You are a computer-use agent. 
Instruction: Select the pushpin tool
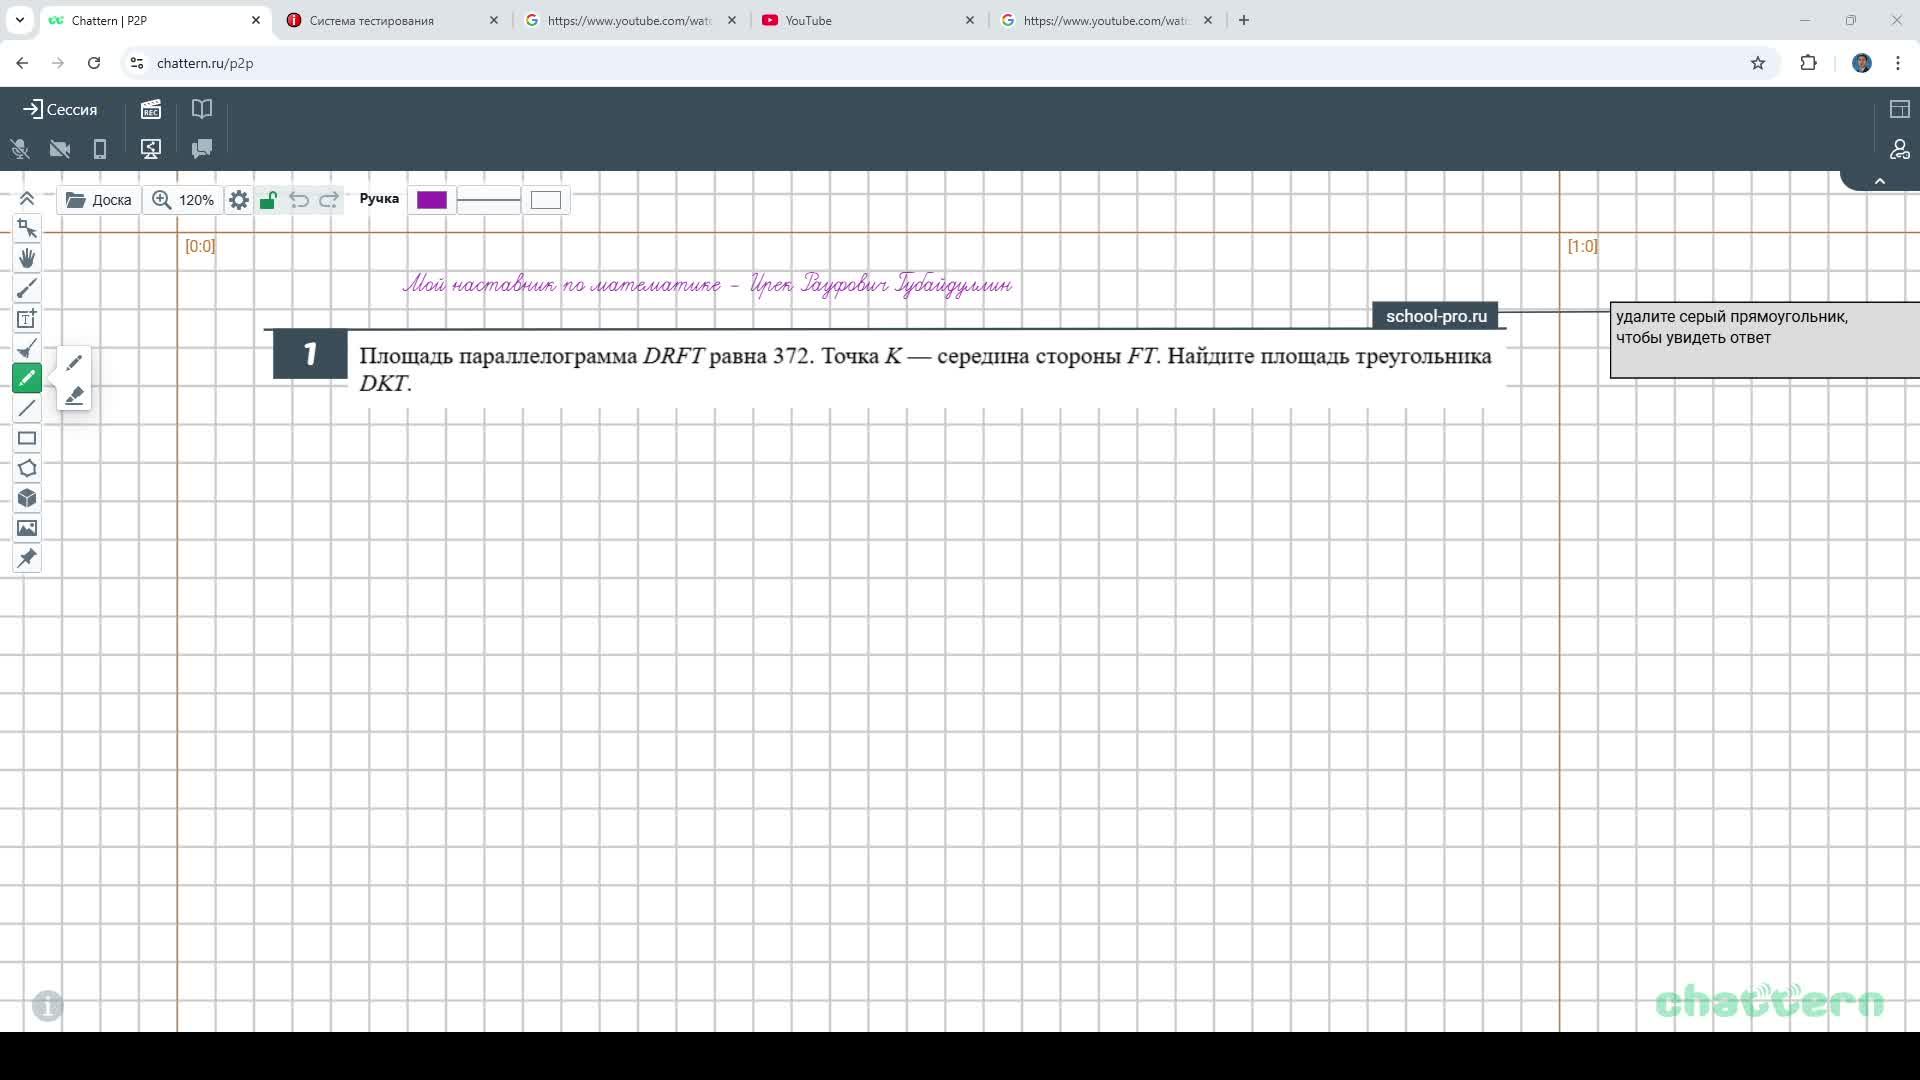click(27, 558)
